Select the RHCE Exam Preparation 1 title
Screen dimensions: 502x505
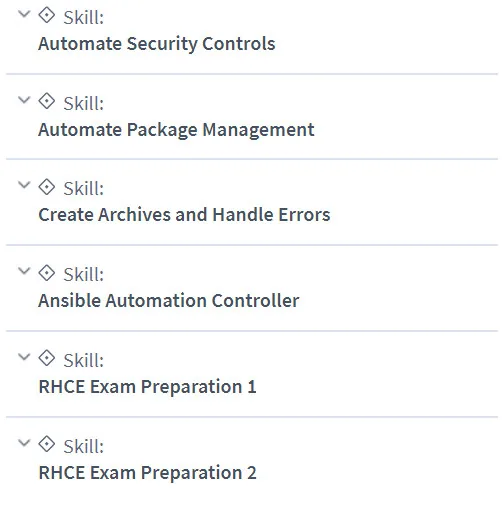147,387
